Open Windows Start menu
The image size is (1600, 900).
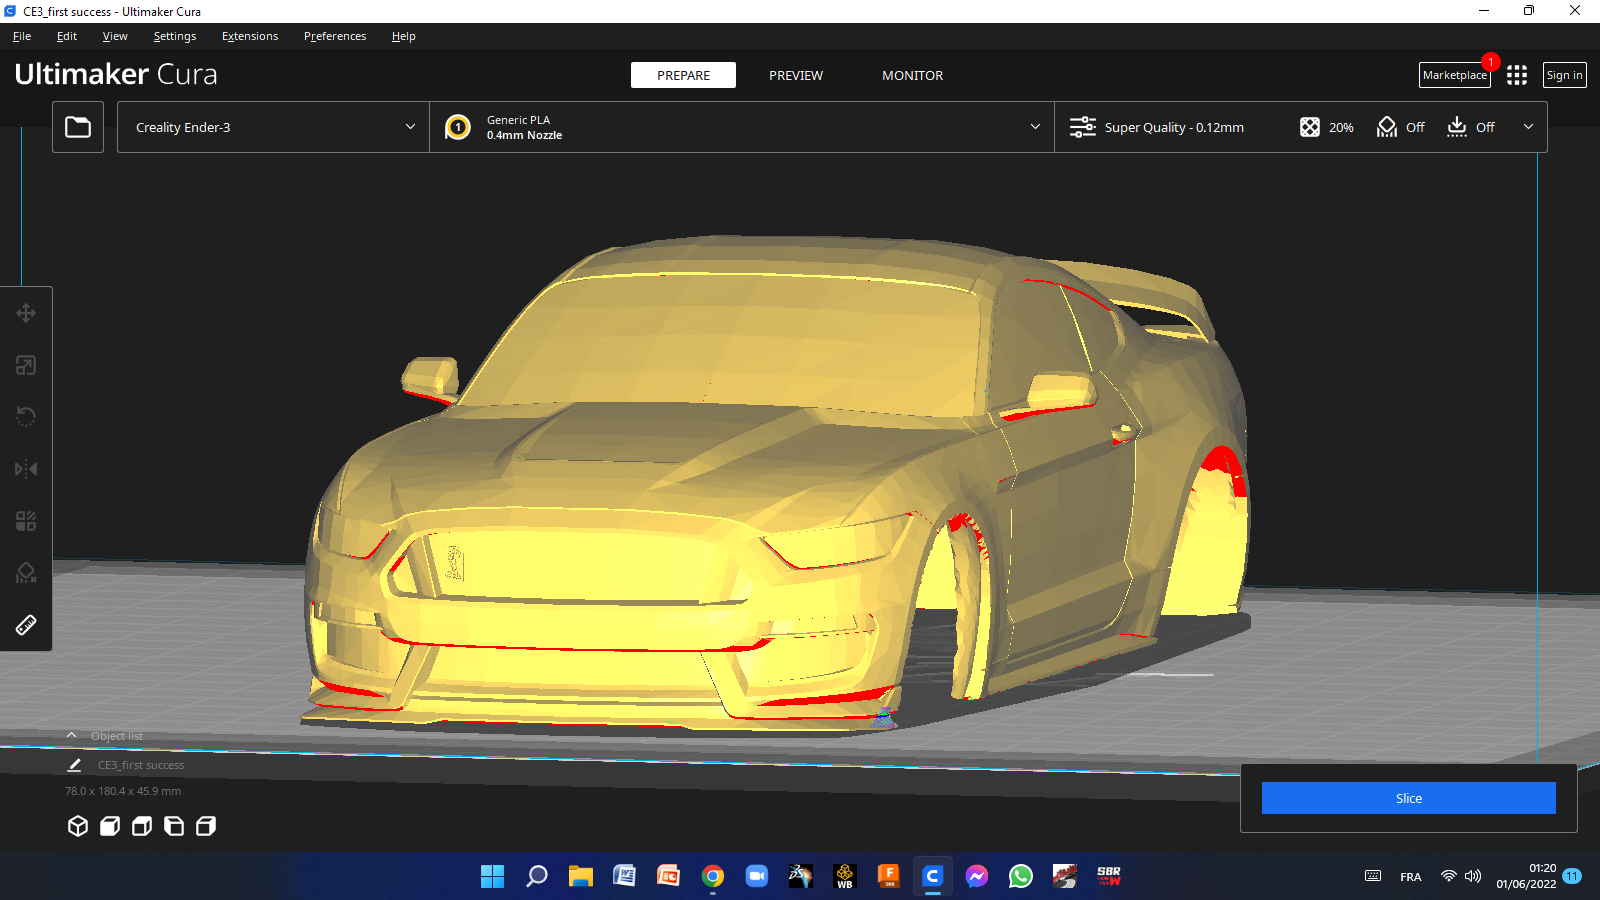492,877
